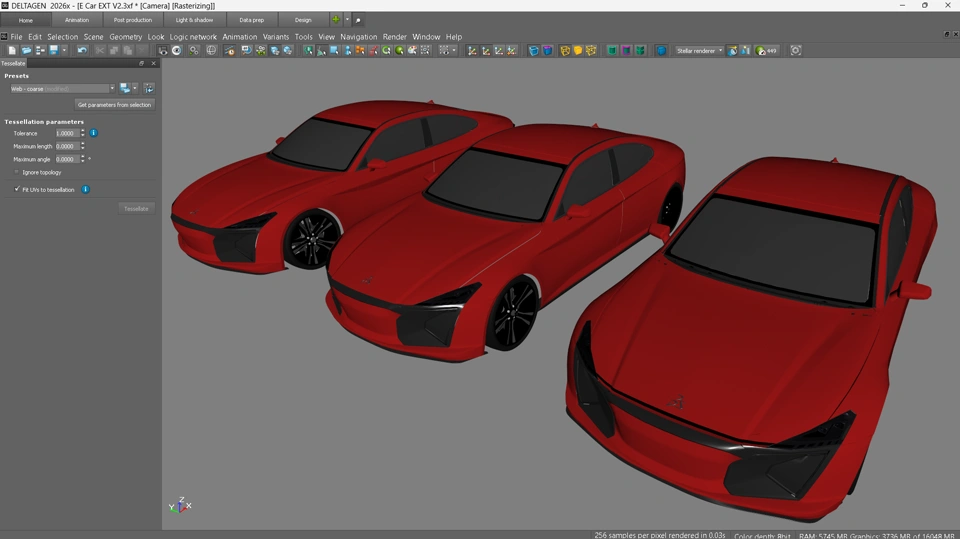The width and height of the screenshot is (960, 539).
Task: Click the camera snapshot icon at toolbar end
Action: [795, 50]
